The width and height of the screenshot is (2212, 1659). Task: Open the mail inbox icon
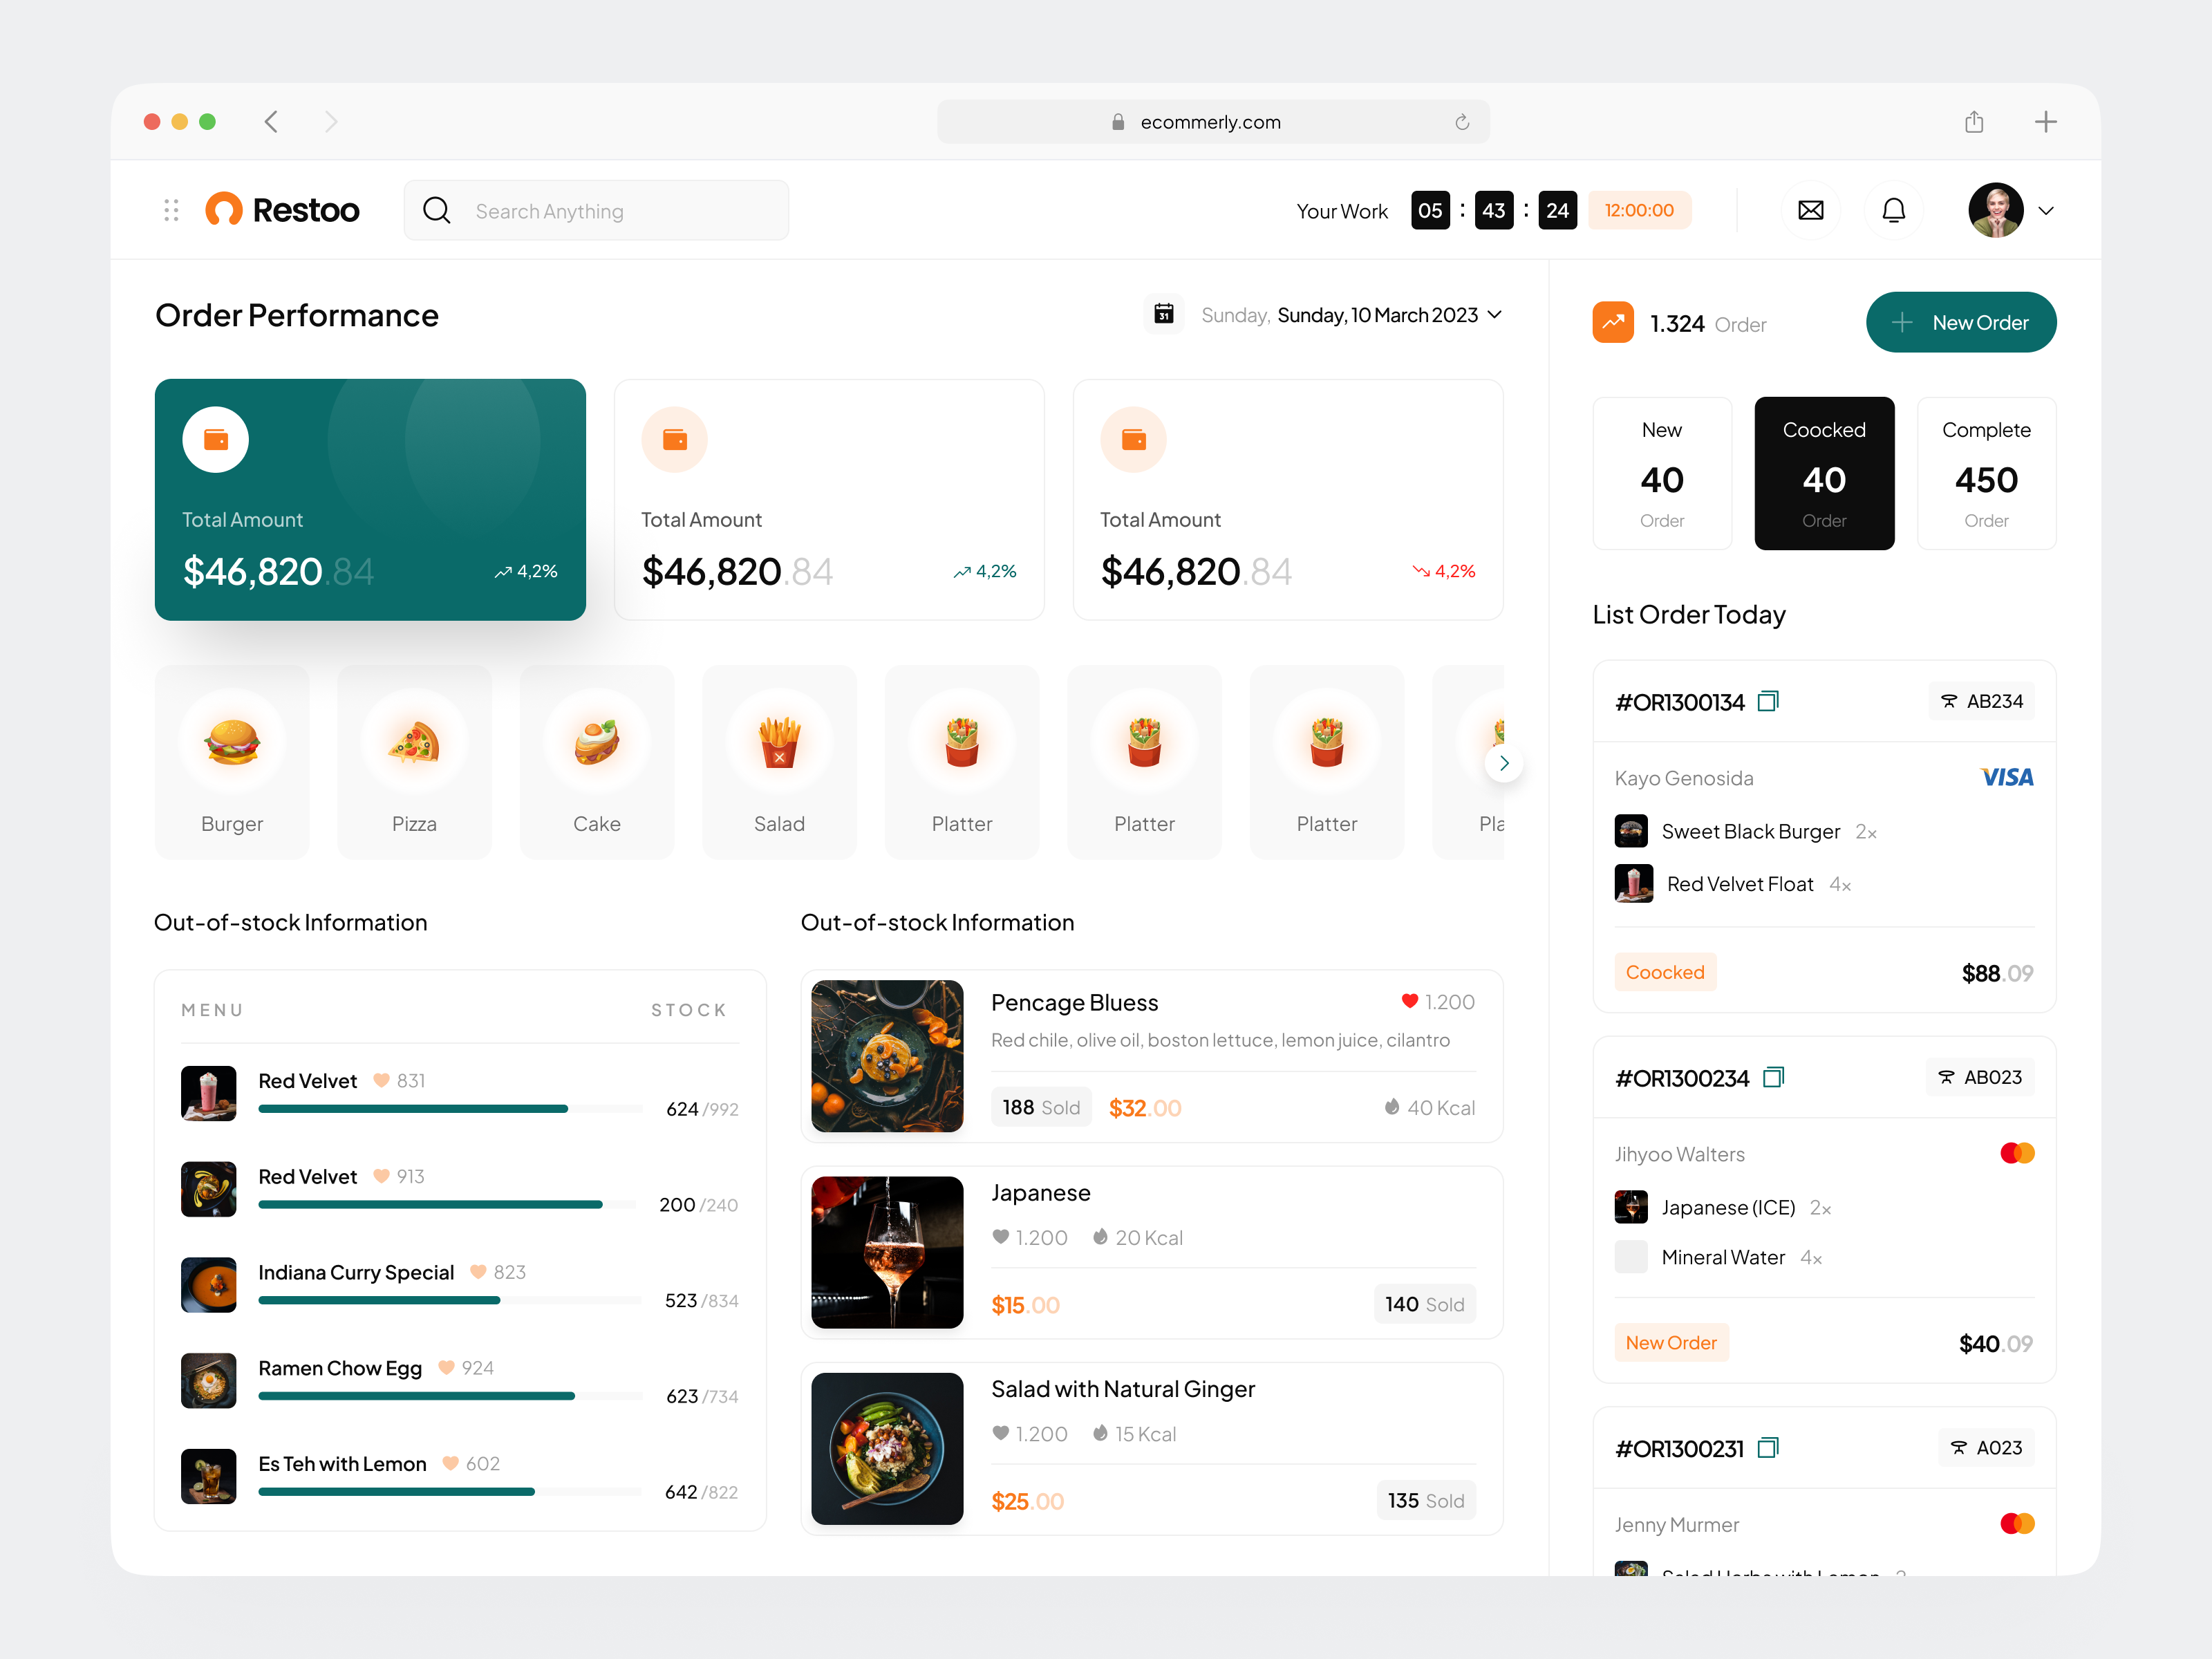pyautogui.click(x=1811, y=210)
